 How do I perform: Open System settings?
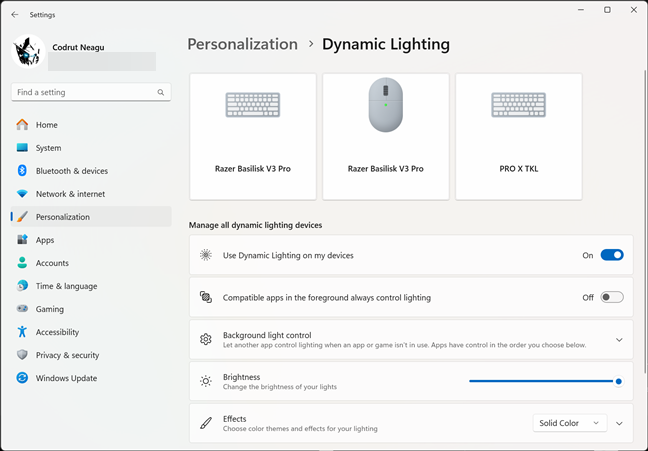91,148
